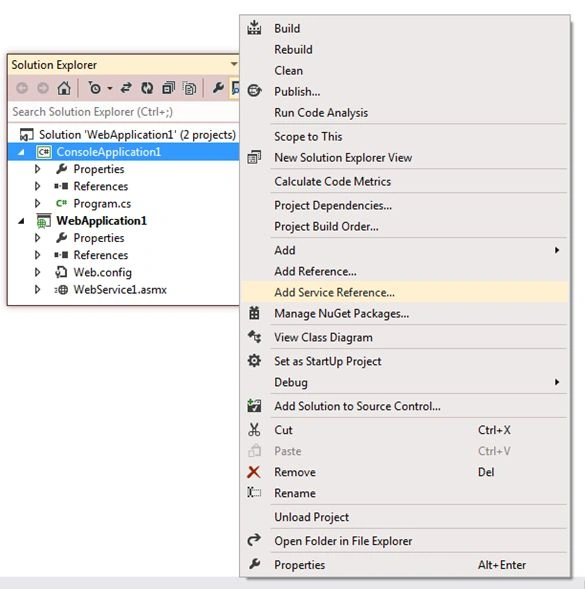
Task: Select Open Folder in File Explorer
Action: coord(405,541)
